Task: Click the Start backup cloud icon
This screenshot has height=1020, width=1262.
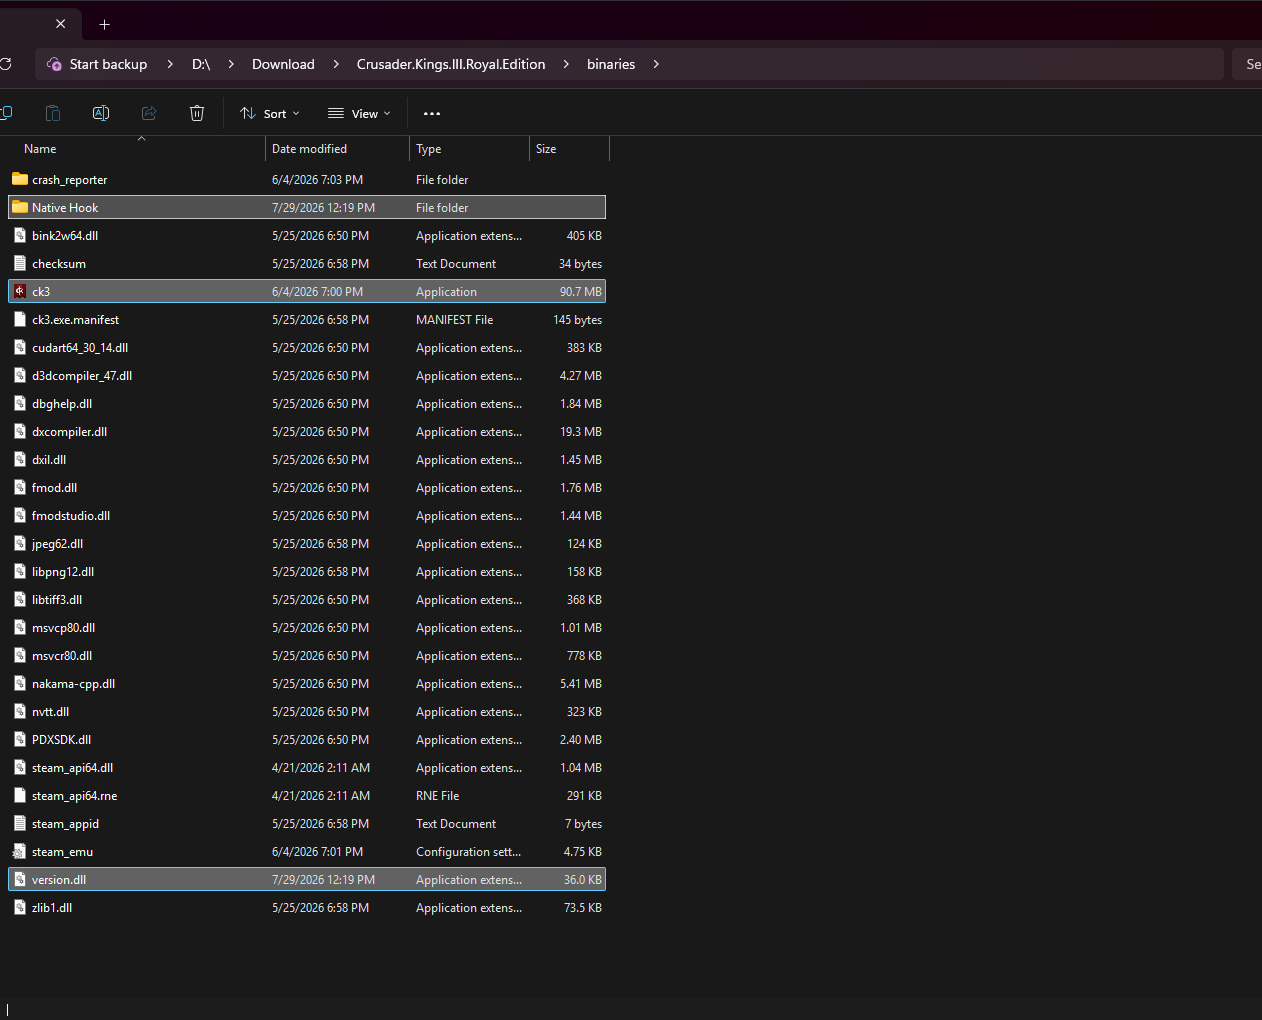Action: [54, 64]
